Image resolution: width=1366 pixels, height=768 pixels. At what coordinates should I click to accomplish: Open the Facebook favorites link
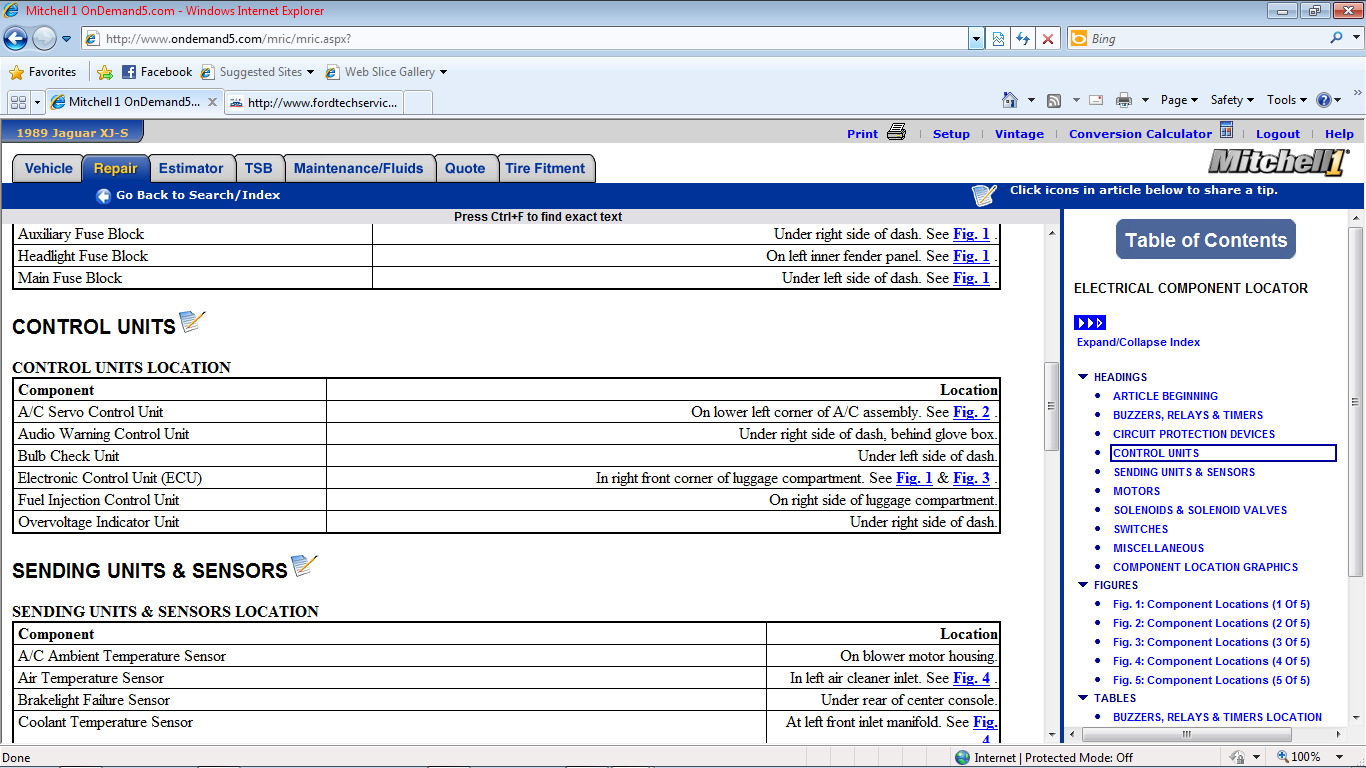[x=157, y=72]
